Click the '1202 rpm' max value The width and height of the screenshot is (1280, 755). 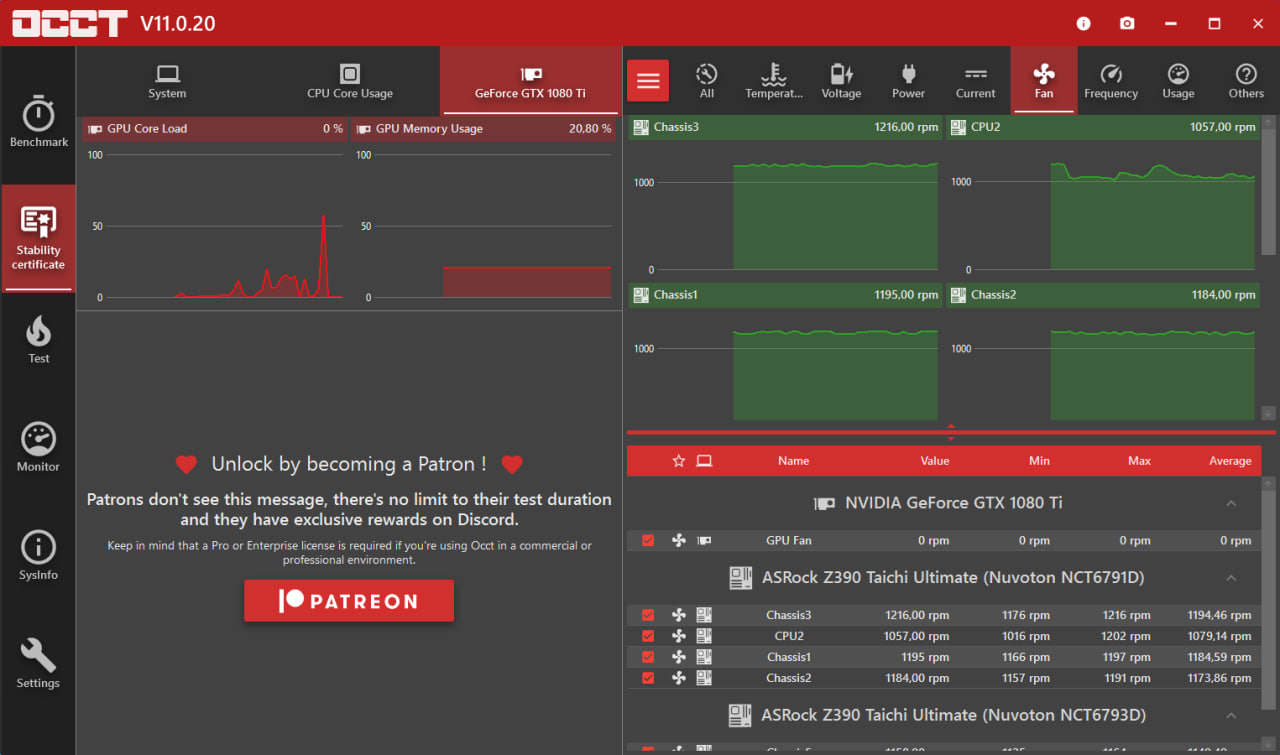(1126, 636)
